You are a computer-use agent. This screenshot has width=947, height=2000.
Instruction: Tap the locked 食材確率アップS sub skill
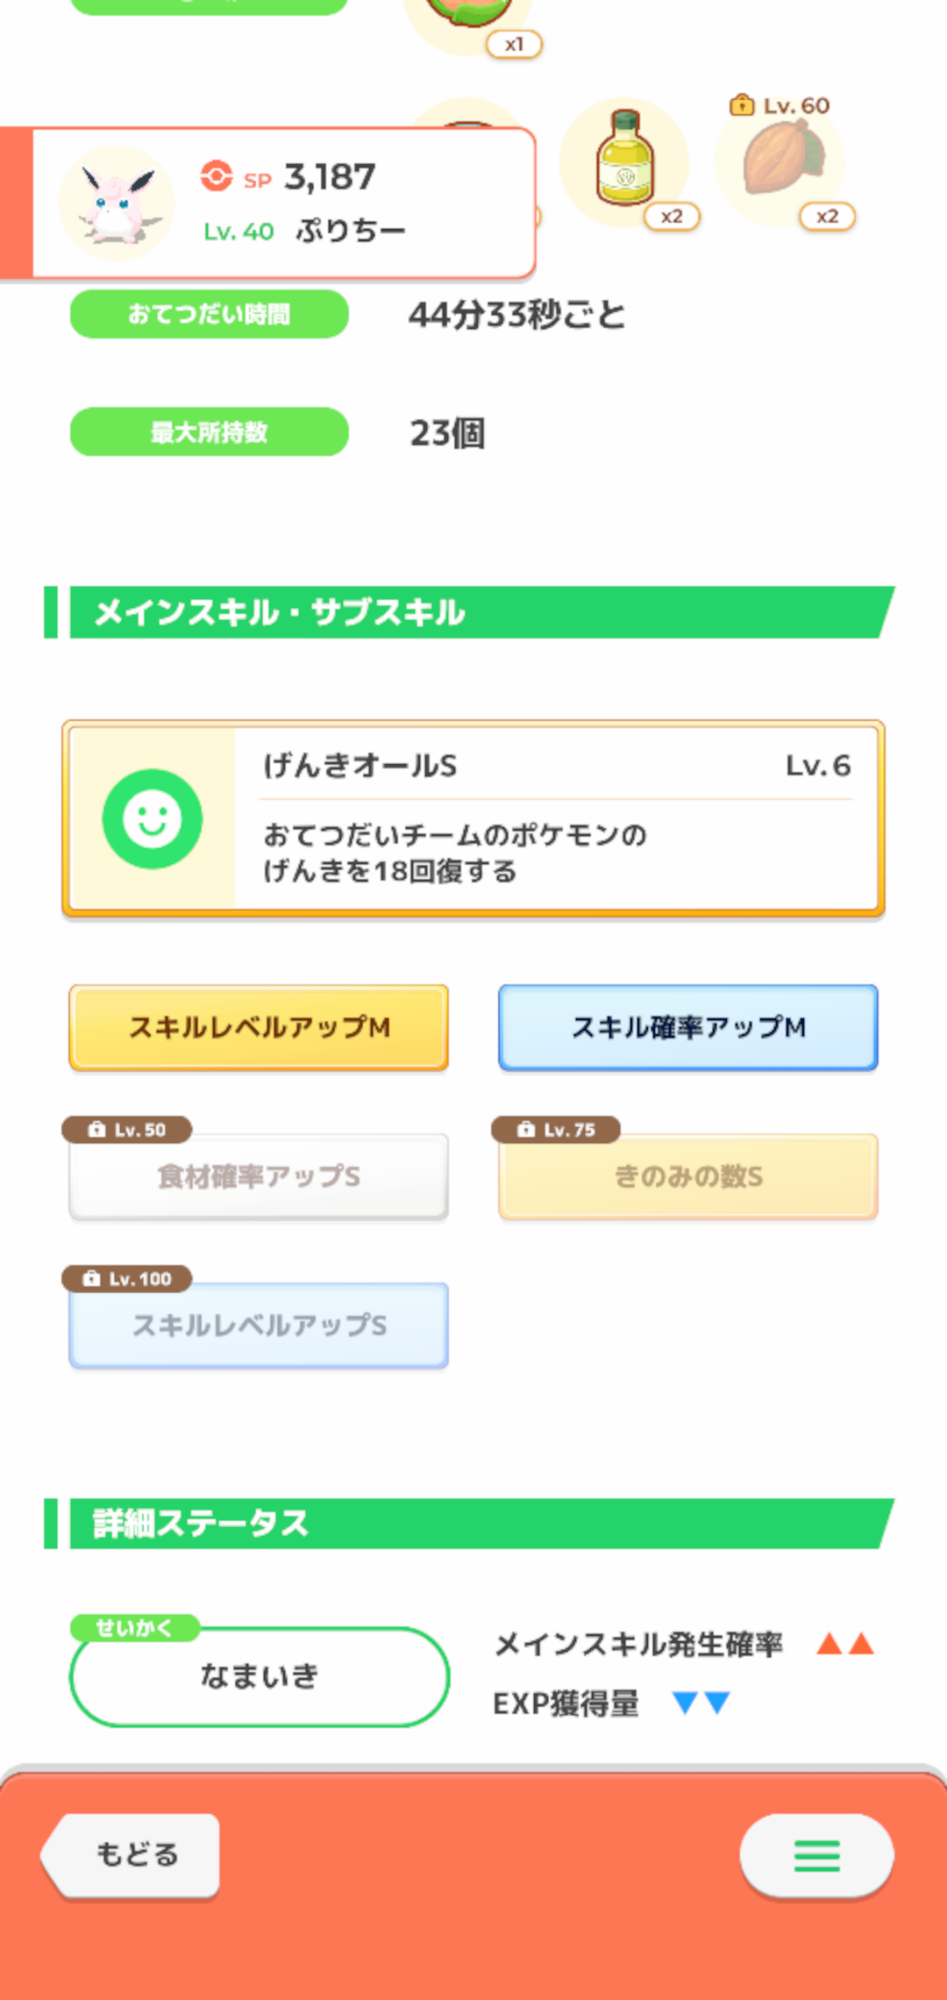[258, 1176]
